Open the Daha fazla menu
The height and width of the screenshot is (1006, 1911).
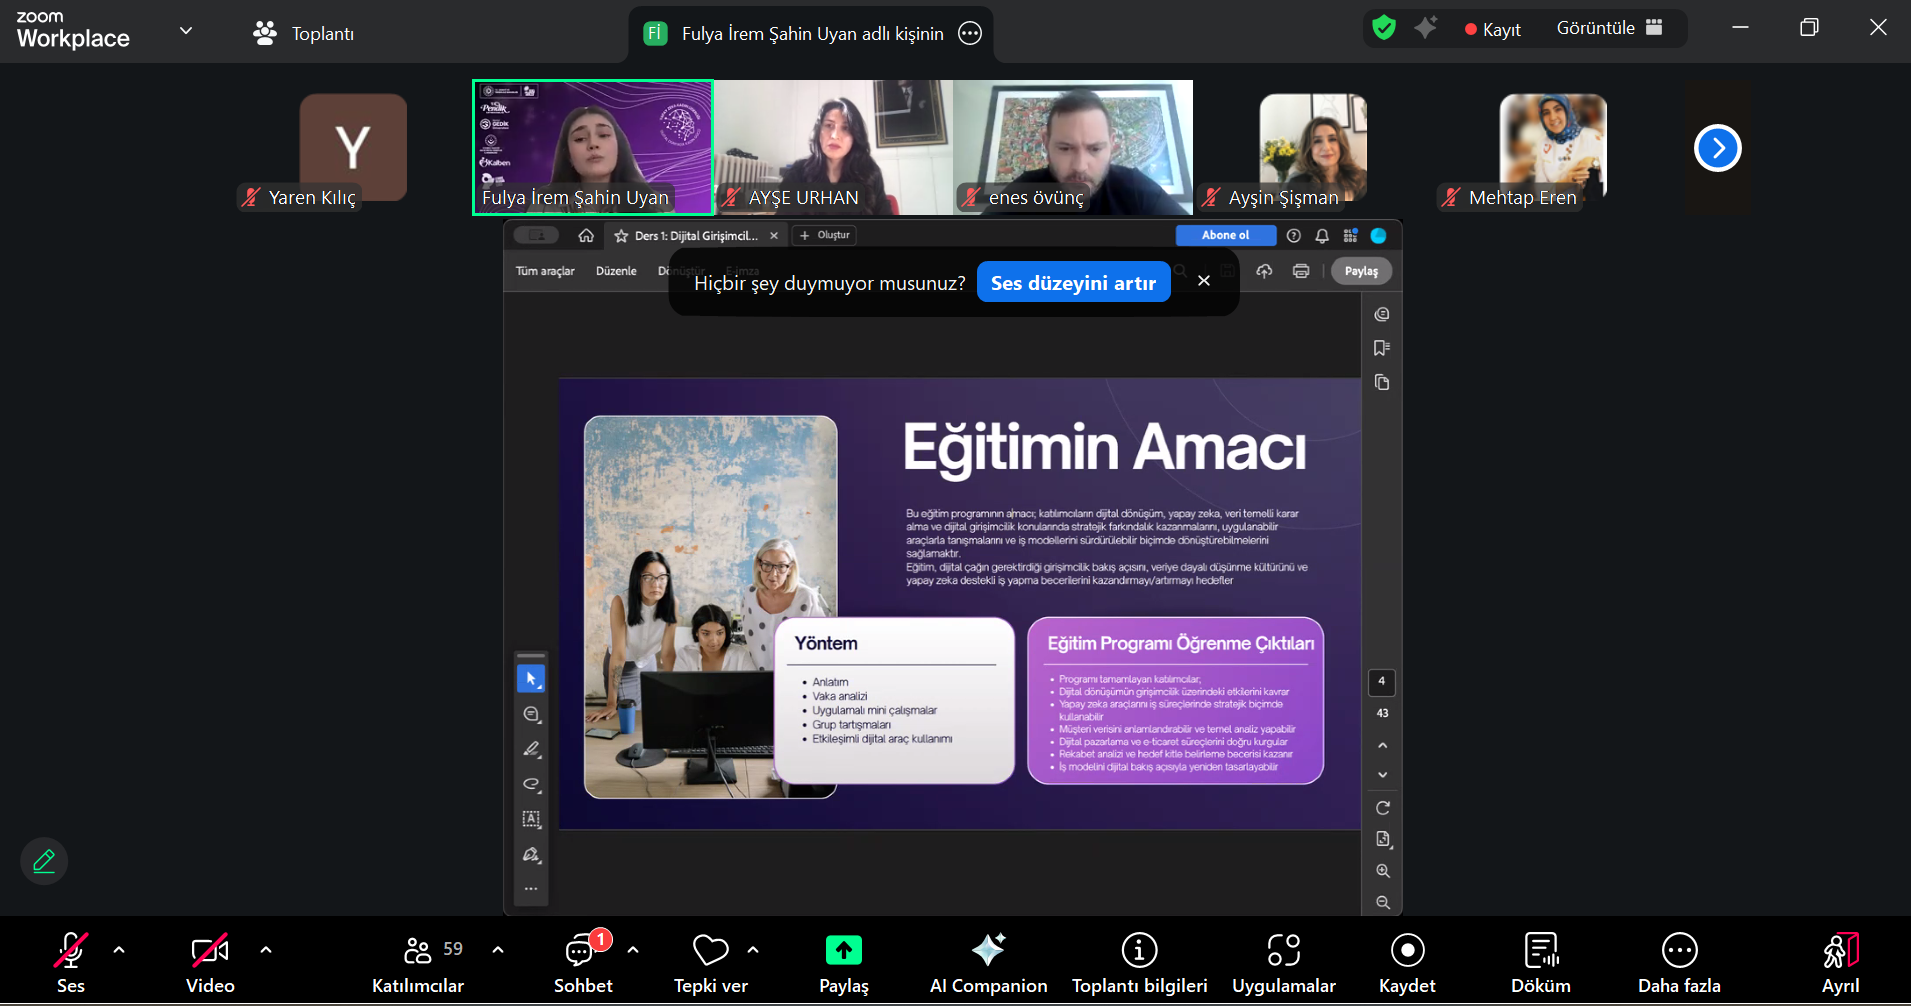tap(1679, 963)
